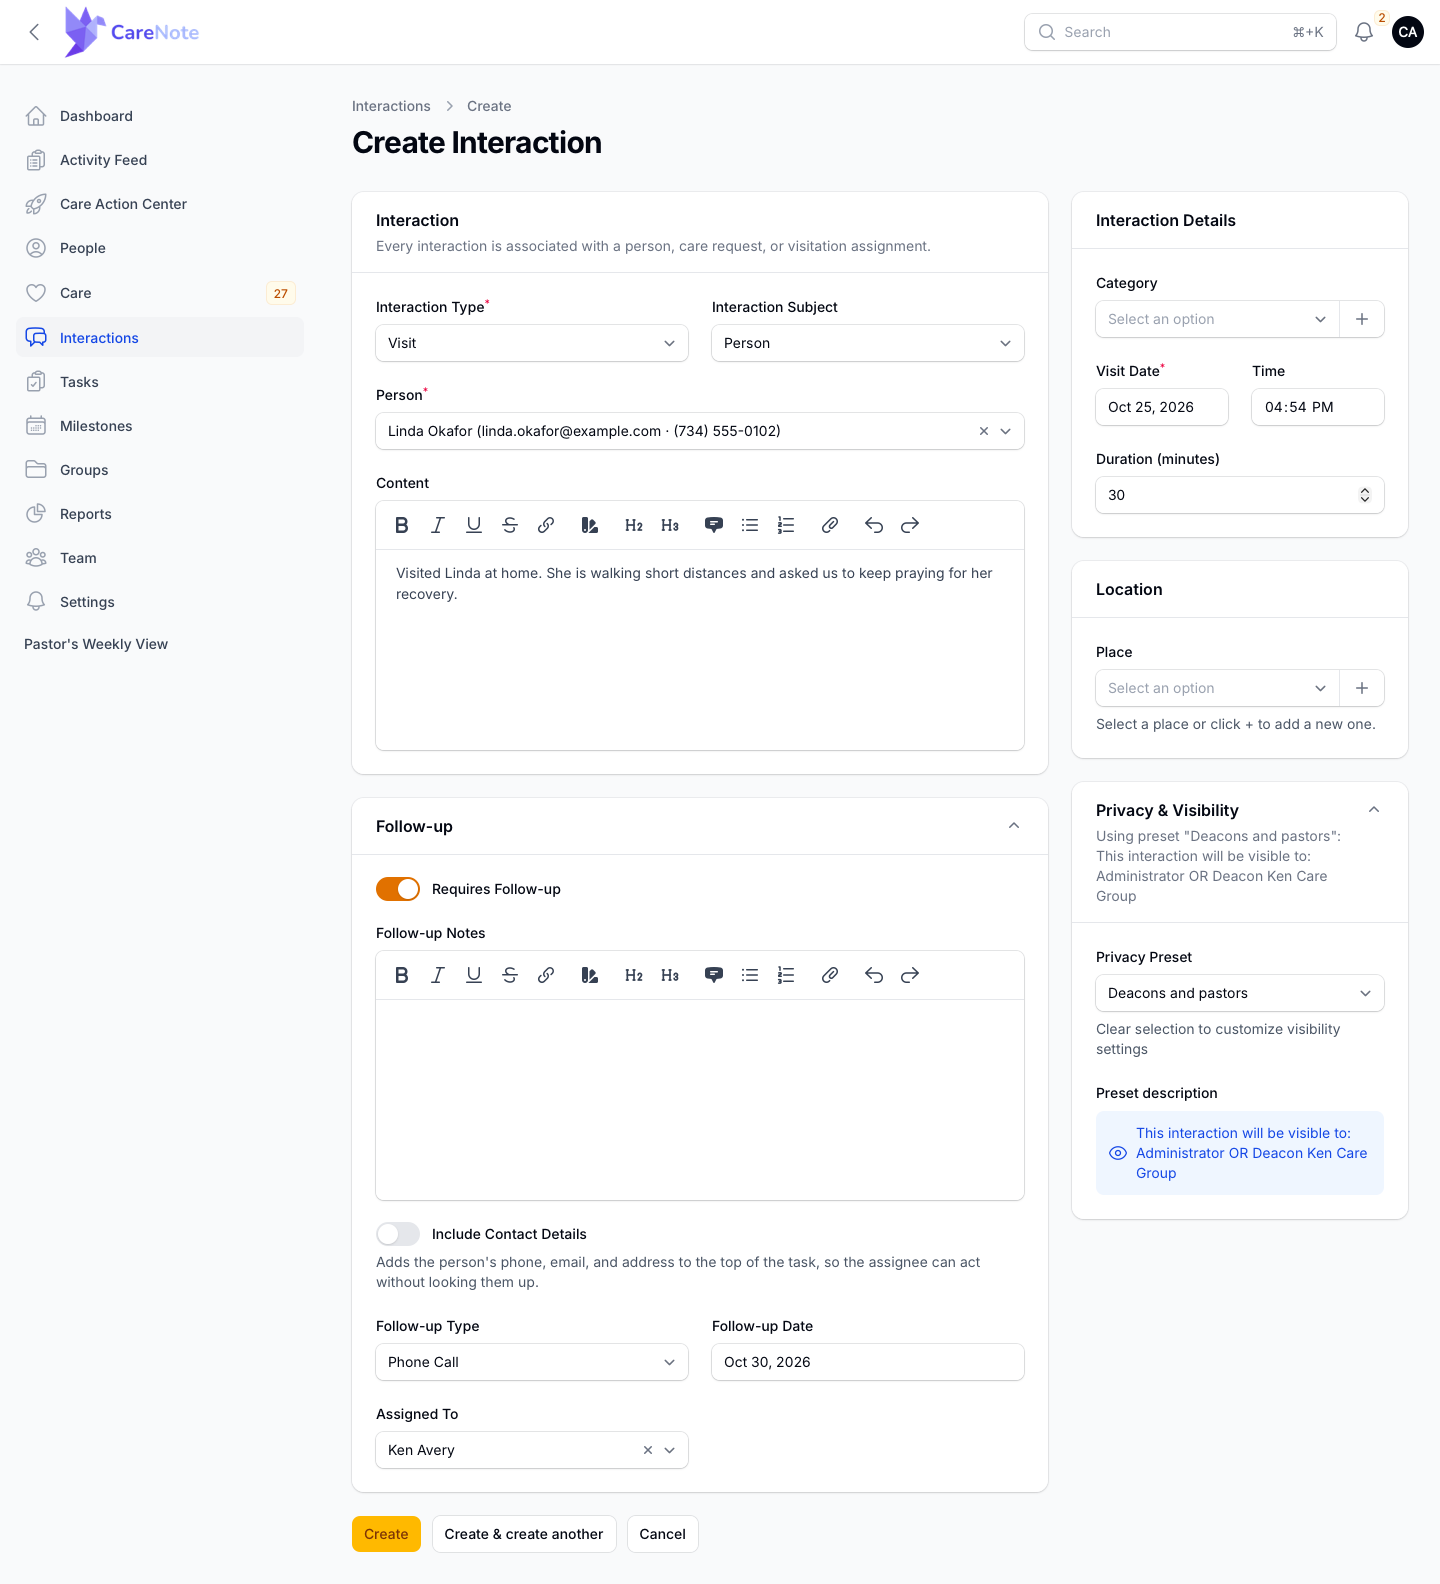Open the People page from sidebar
The height and width of the screenshot is (1584, 1440).
click(x=160, y=248)
